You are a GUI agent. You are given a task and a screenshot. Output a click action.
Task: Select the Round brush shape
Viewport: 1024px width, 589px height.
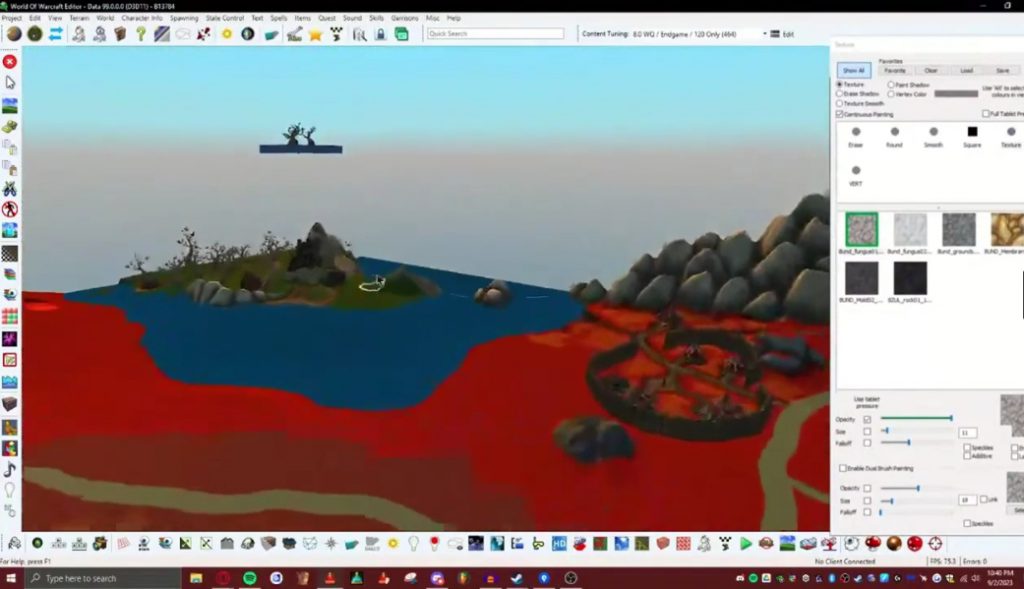tap(894, 136)
